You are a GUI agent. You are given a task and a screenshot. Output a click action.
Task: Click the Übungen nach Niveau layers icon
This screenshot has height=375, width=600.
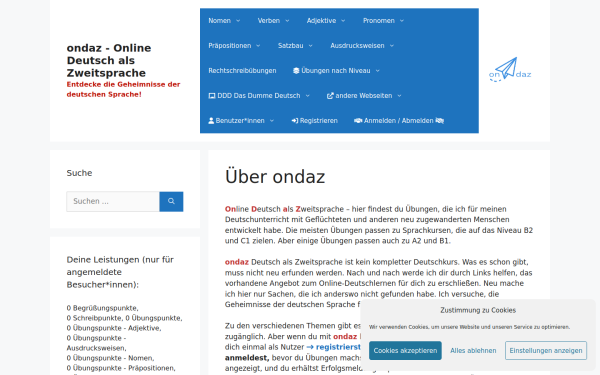(x=296, y=71)
